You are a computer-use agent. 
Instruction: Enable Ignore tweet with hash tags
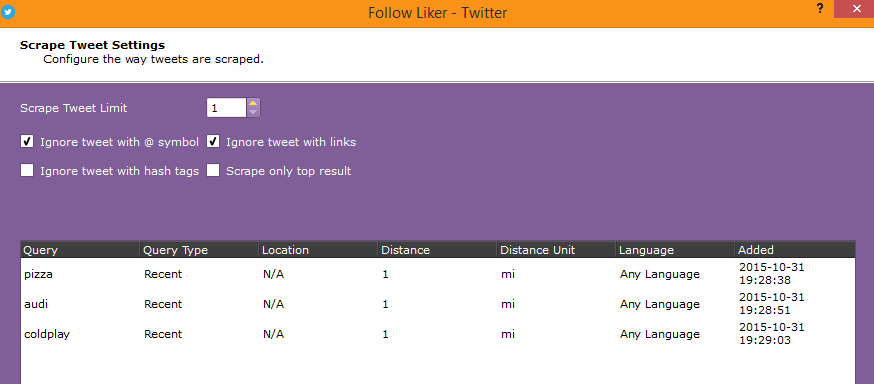tap(27, 171)
